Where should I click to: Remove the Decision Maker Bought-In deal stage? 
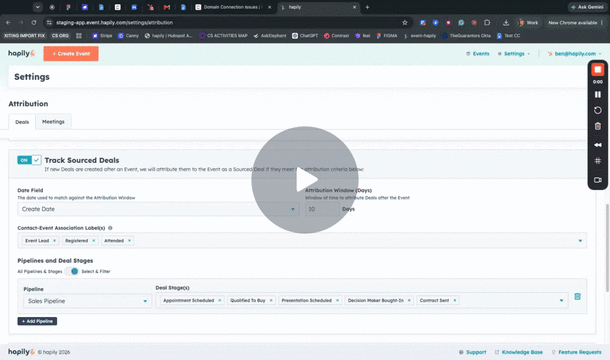(409, 300)
